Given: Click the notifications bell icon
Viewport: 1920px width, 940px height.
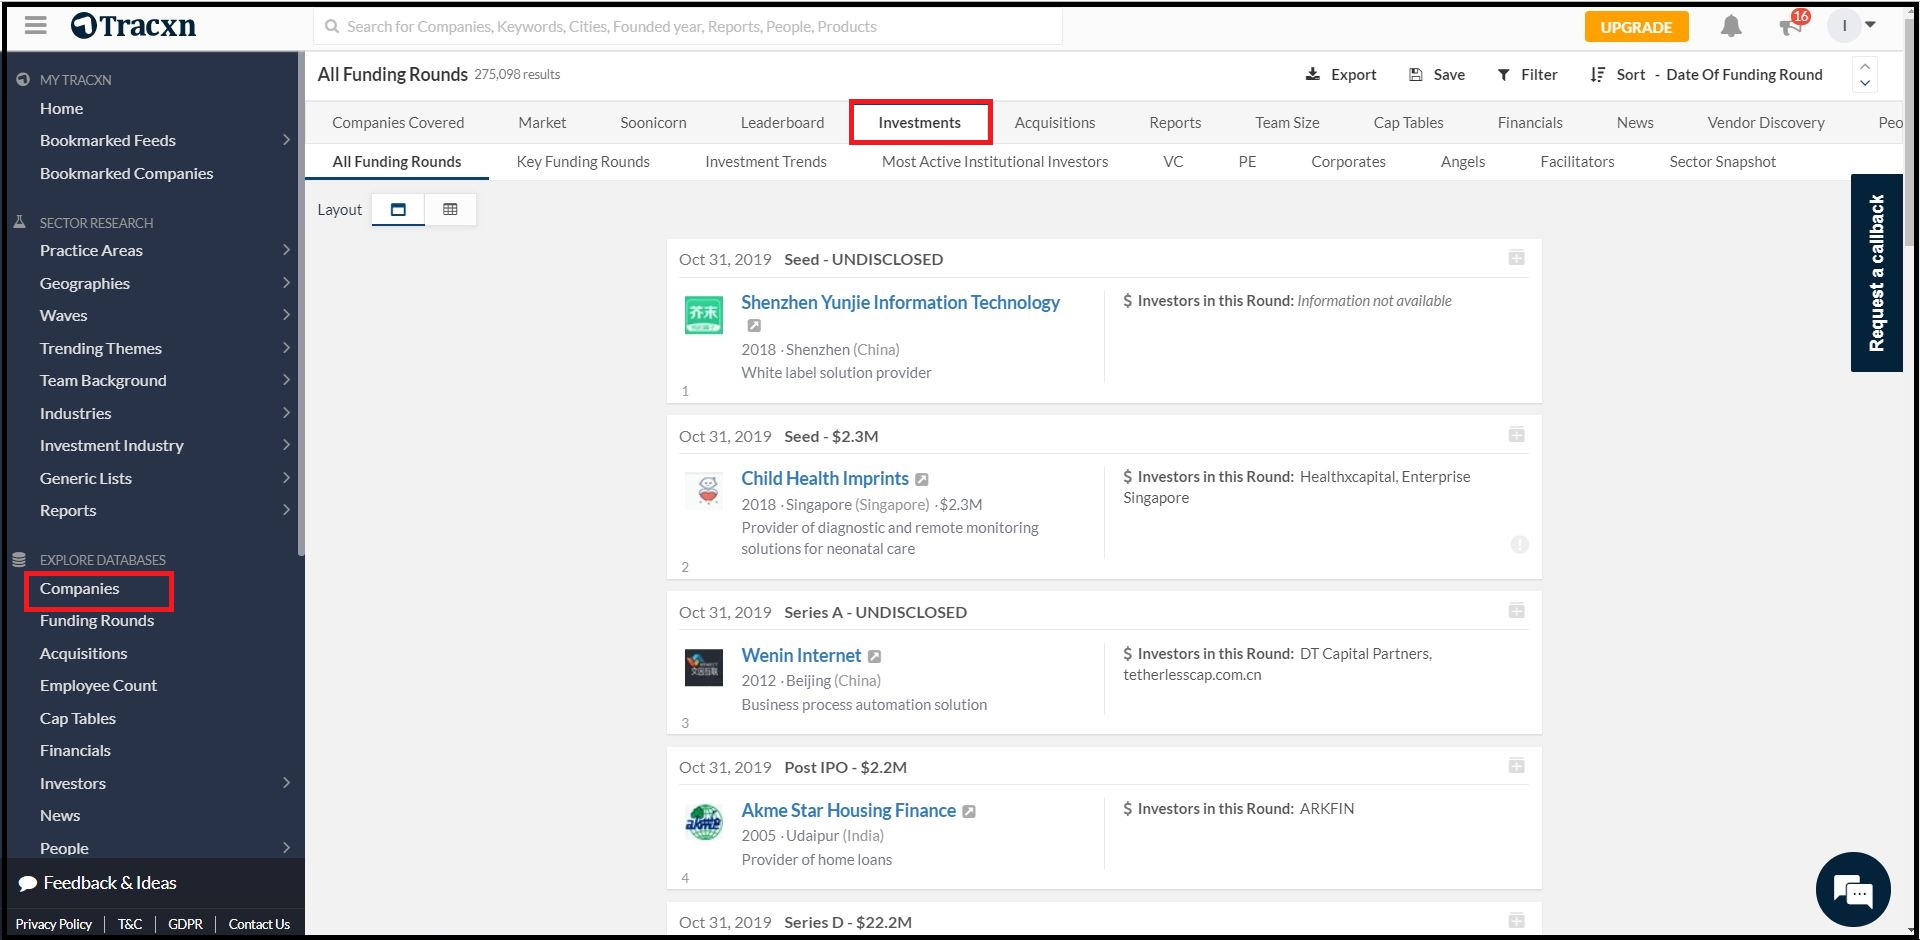Looking at the screenshot, I should [1731, 27].
